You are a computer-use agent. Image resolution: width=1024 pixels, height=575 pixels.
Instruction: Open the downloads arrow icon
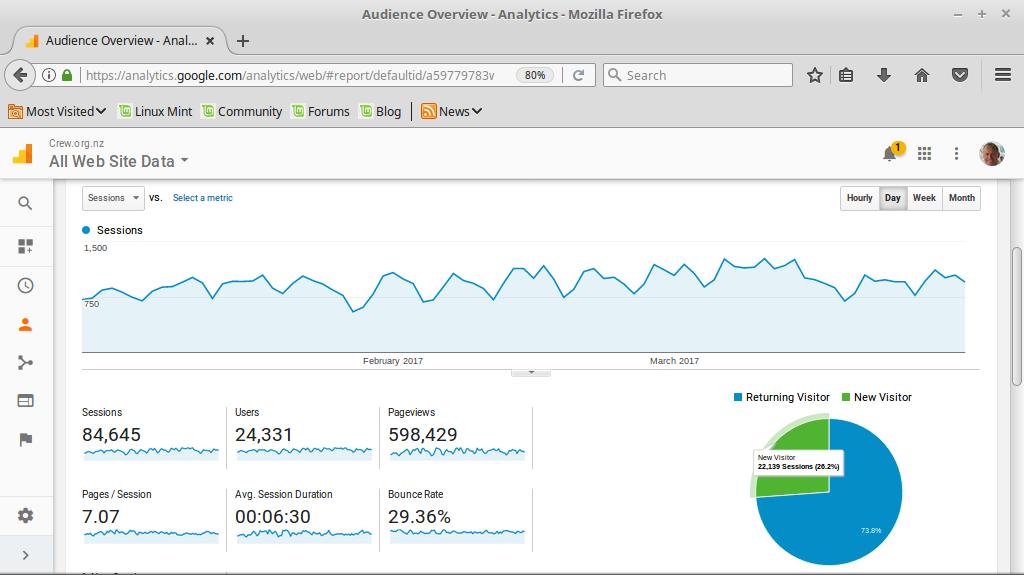[x=884, y=75]
